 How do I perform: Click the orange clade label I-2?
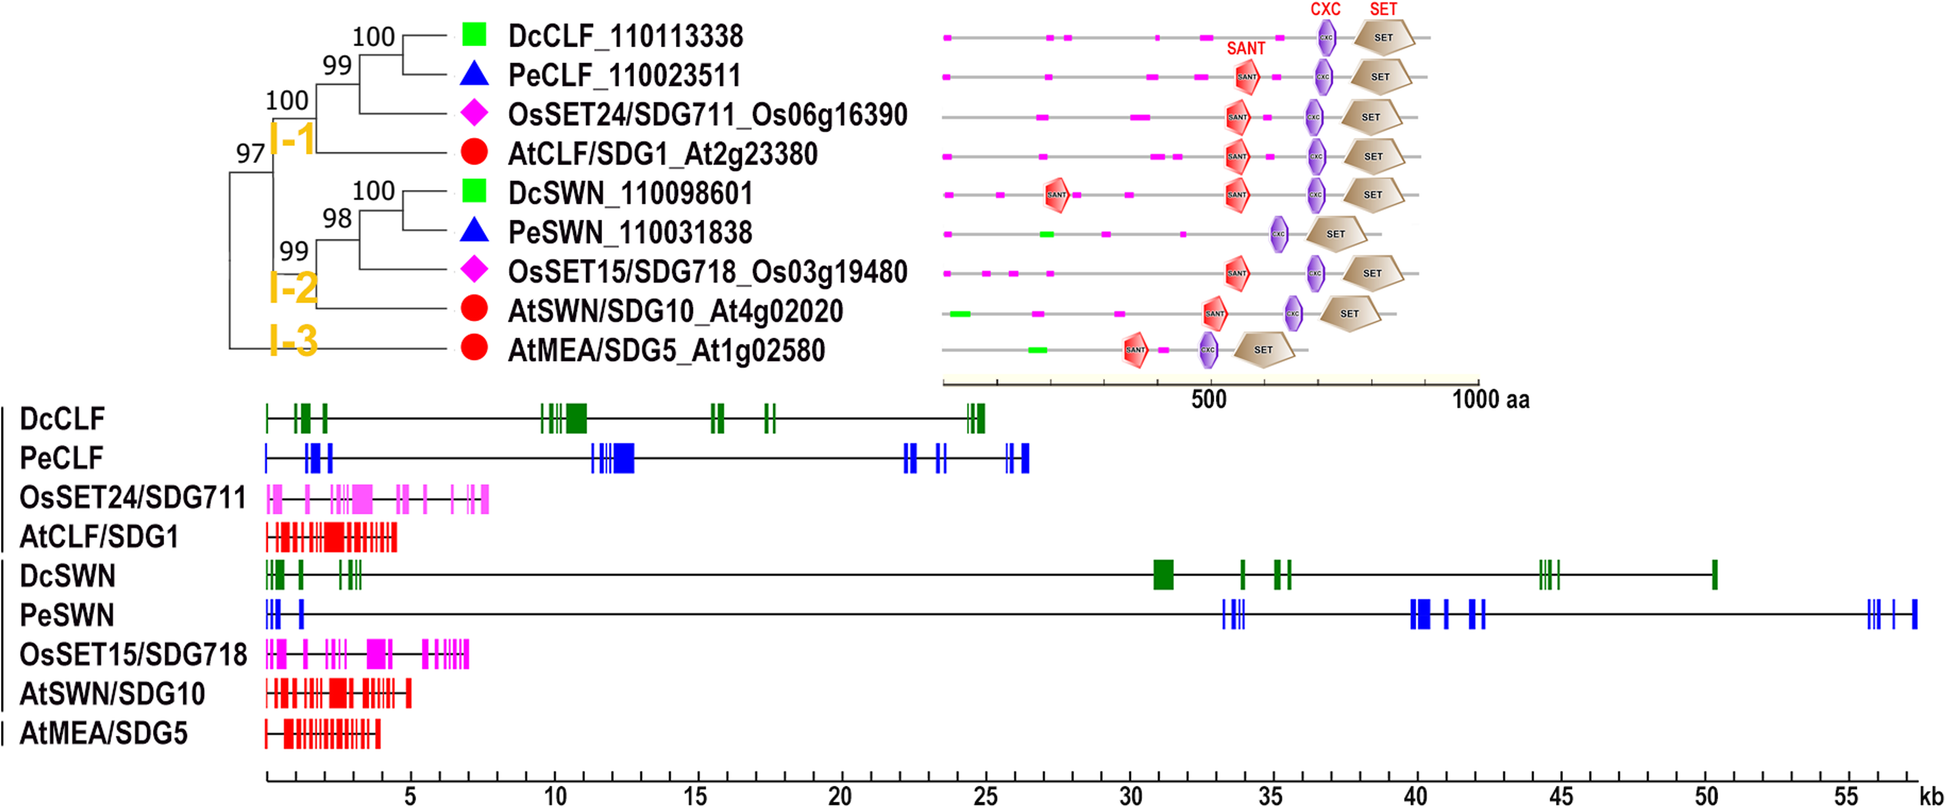click(294, 289)
